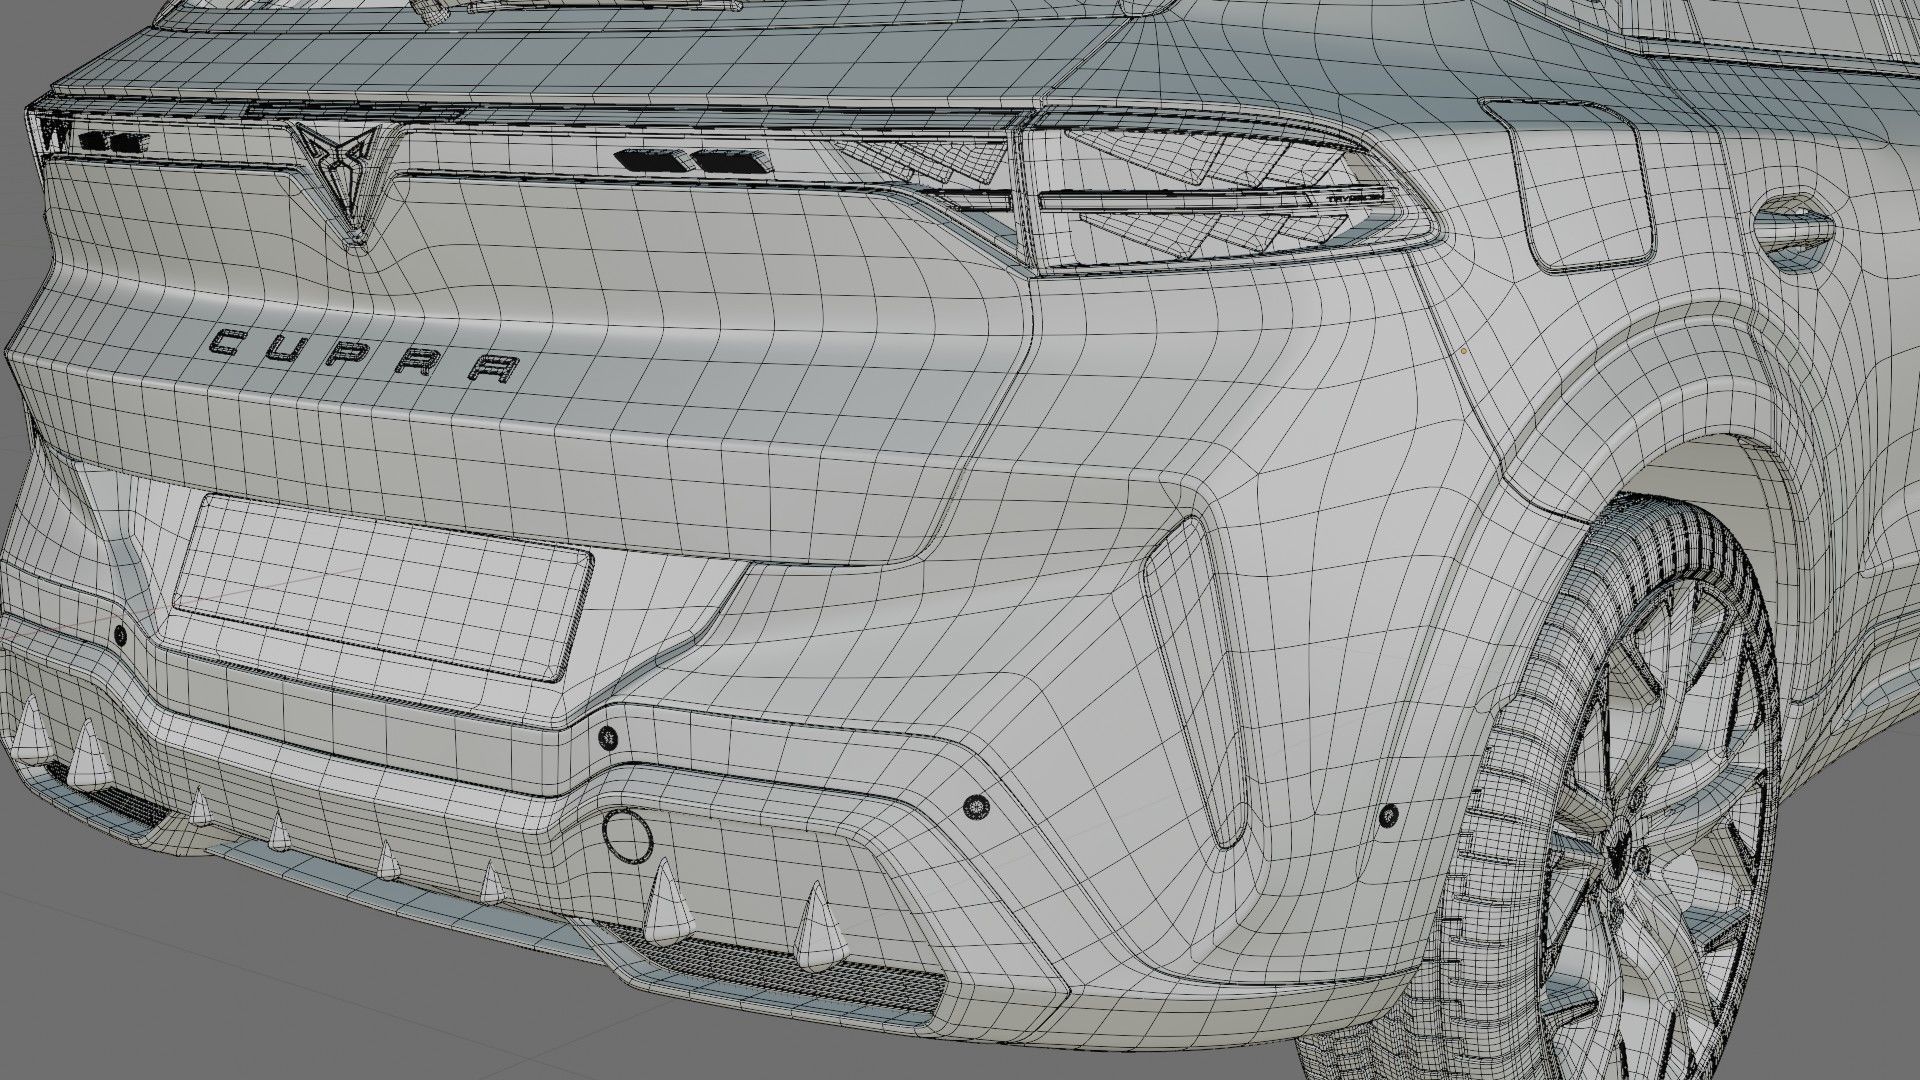Select the rectangular license plate panel
The image size is (1920, 1080).
pos(382,587)
